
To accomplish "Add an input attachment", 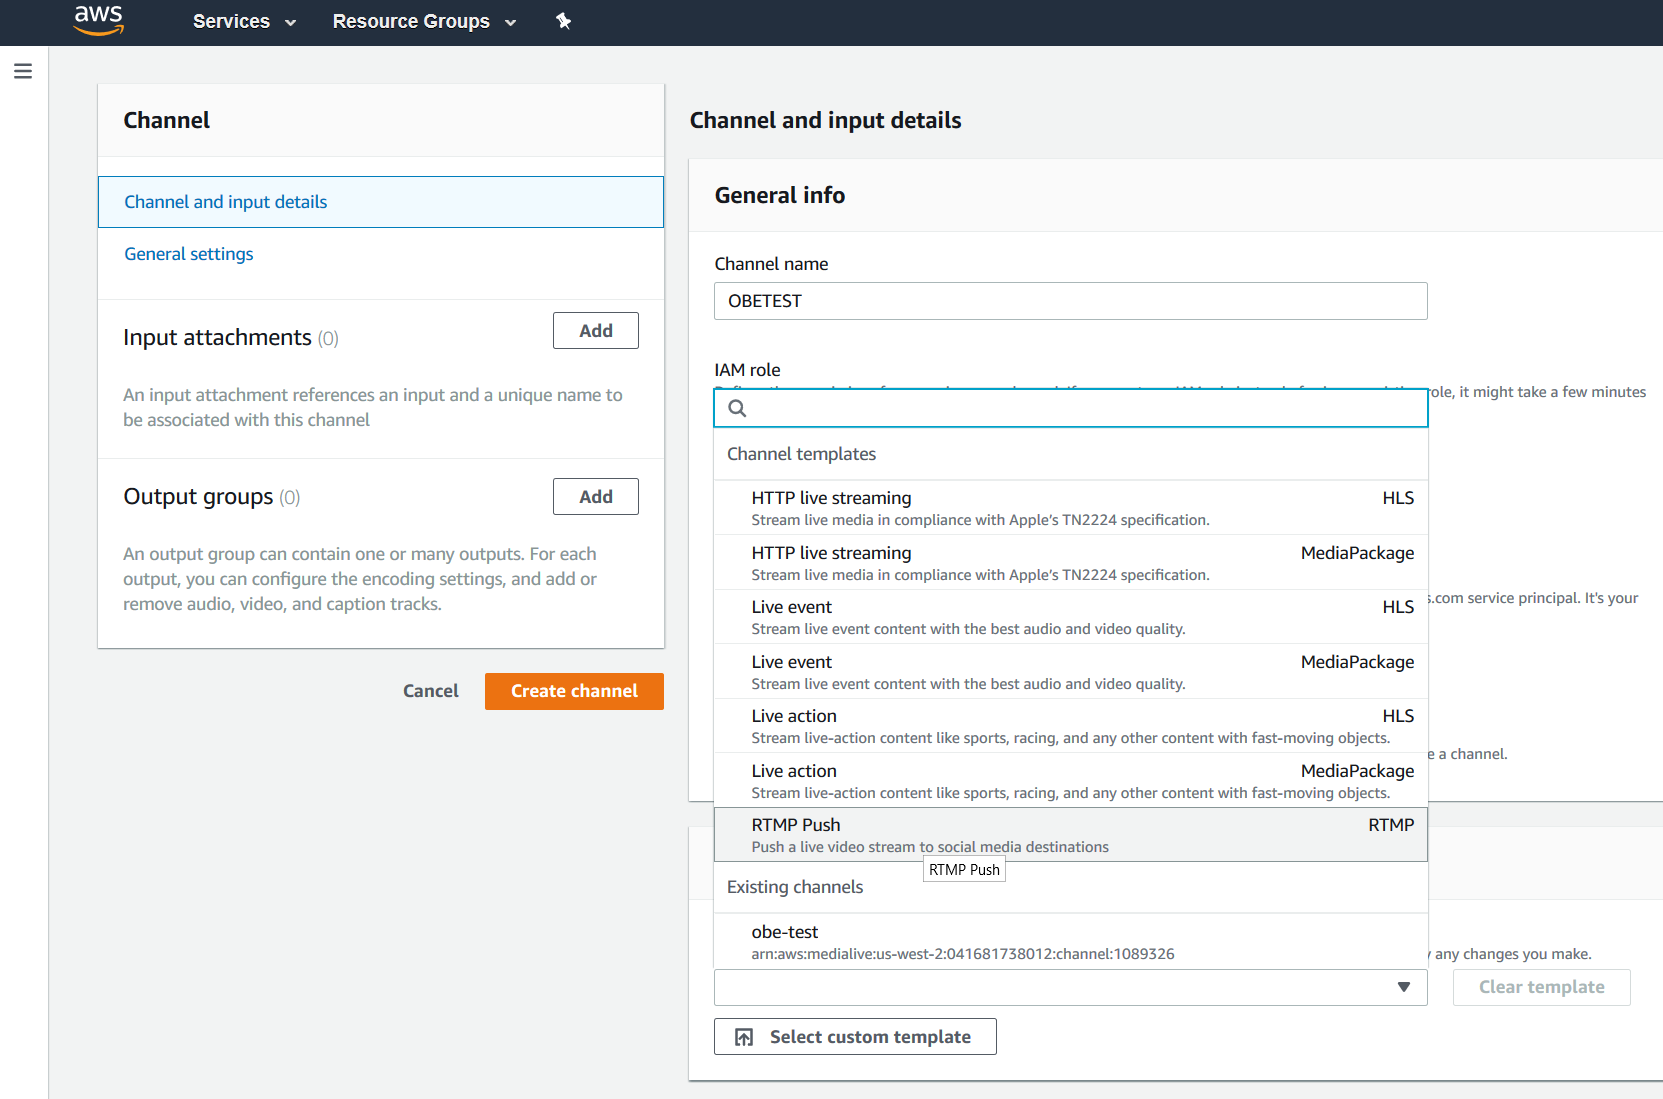I will pyautogui.click(x=596, y=331).
